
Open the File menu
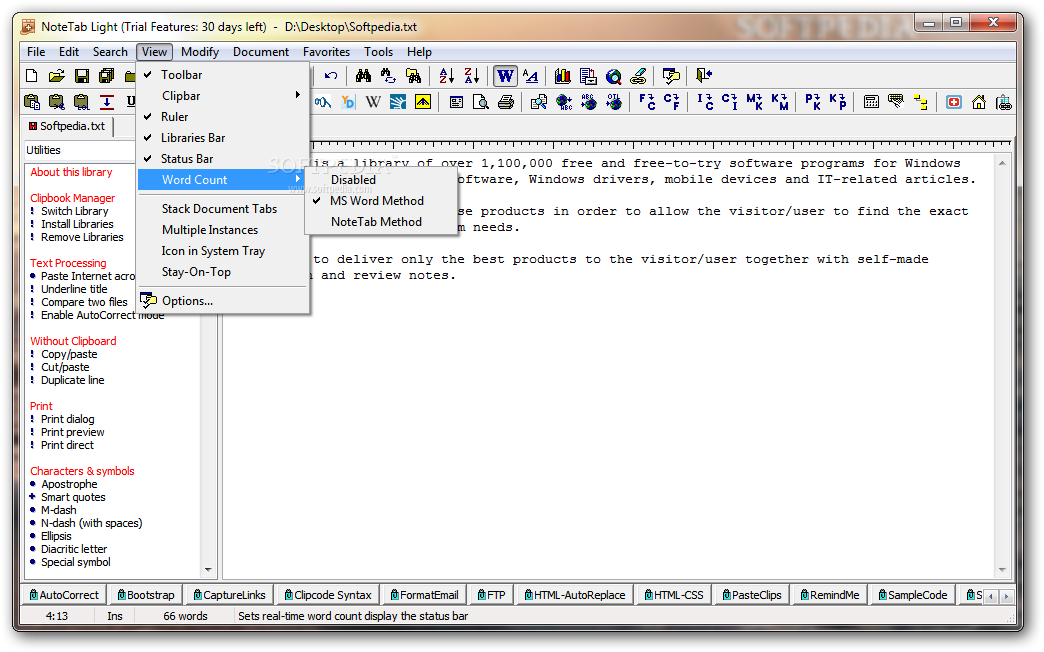point(36,52)
